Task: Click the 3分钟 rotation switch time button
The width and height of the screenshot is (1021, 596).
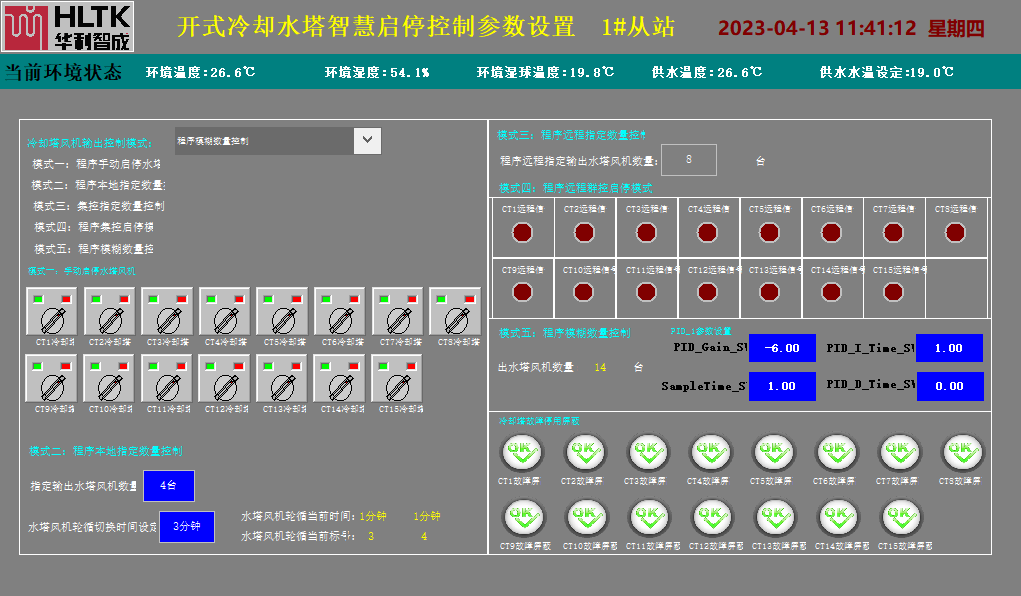Action: tap(187, 526)
